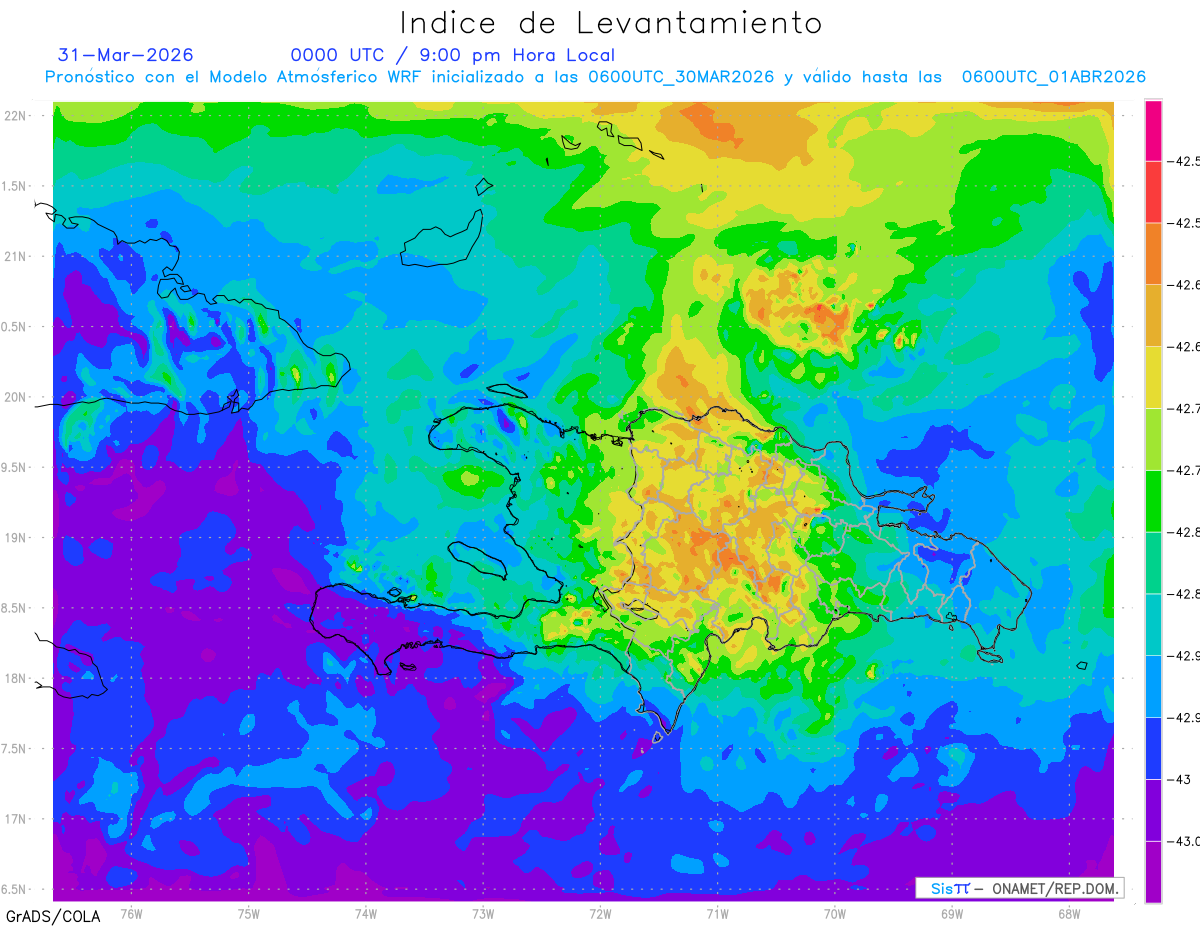
Task: Click the SisTT - ONAMET/REP.DOM. credit box
Action: point(1019,888)
